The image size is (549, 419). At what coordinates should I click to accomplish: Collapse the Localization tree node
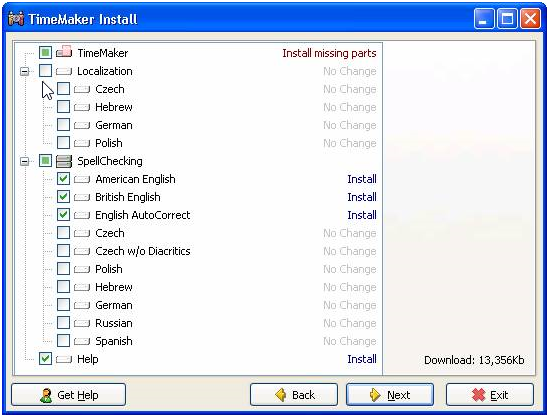tap(25, 71)
